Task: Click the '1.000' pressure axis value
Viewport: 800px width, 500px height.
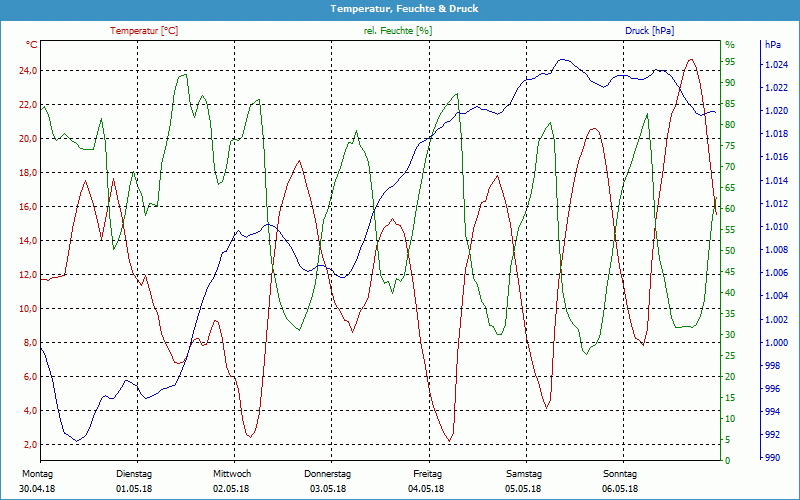Action: [776, 342]
